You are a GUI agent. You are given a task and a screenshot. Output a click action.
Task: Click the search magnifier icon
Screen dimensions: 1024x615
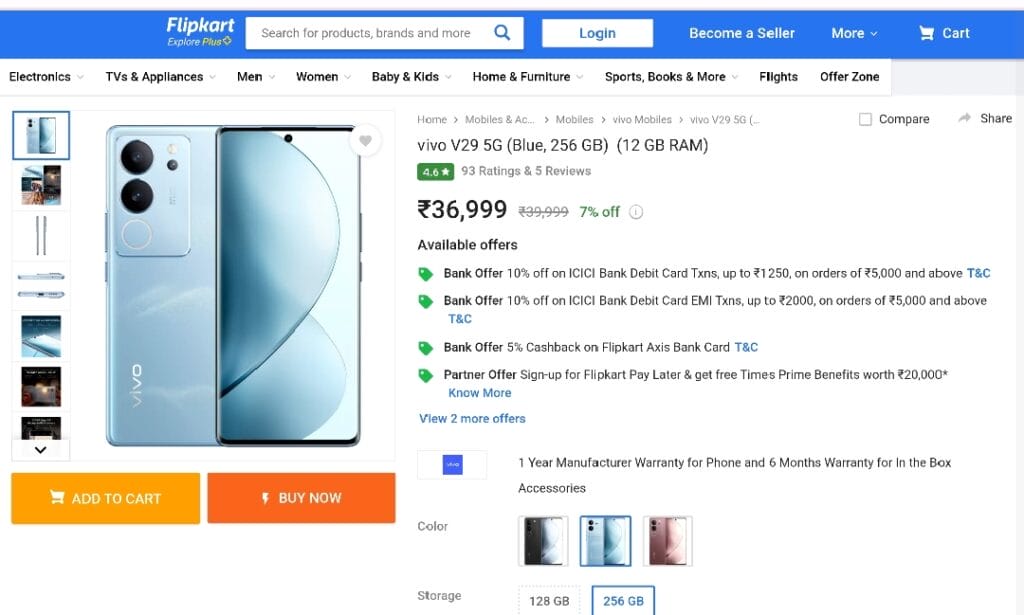[x=502, y=33]
